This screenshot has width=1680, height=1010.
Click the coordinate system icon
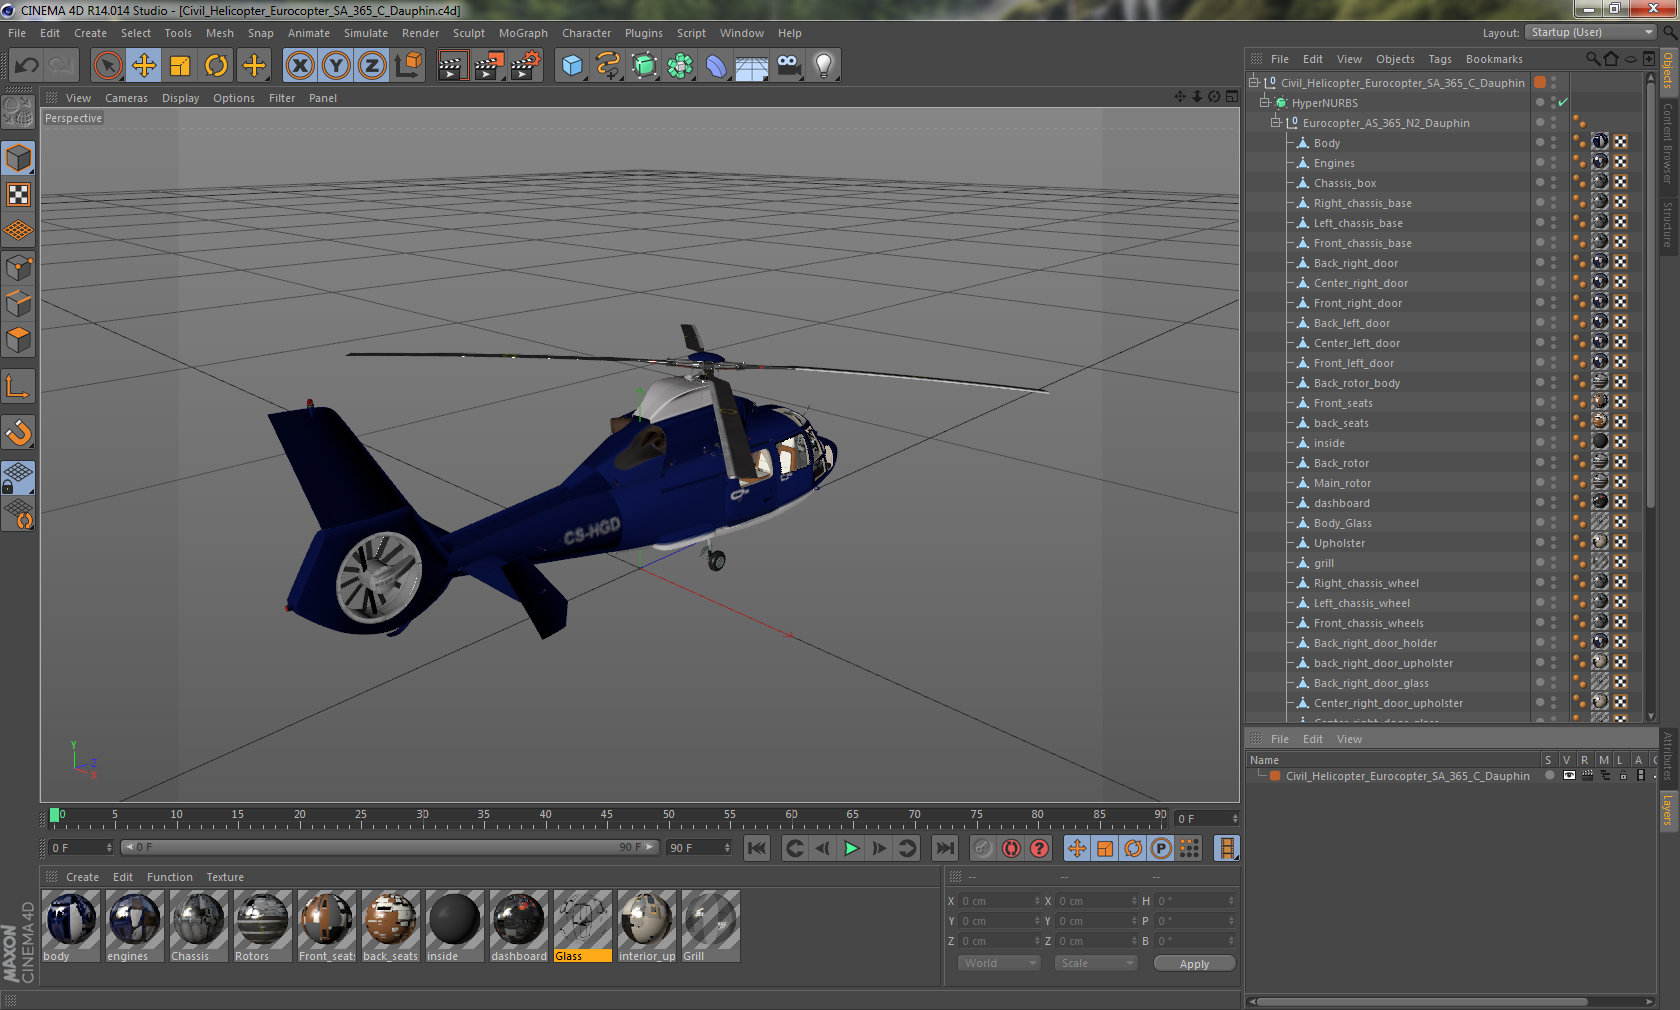[408, 66]
